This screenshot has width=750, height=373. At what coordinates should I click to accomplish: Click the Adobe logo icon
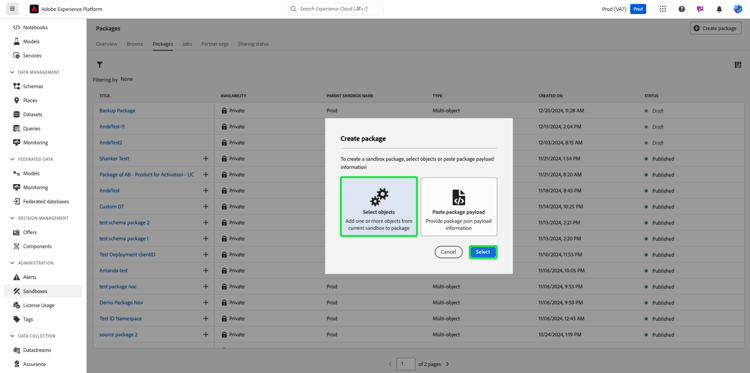click(34, 9)
